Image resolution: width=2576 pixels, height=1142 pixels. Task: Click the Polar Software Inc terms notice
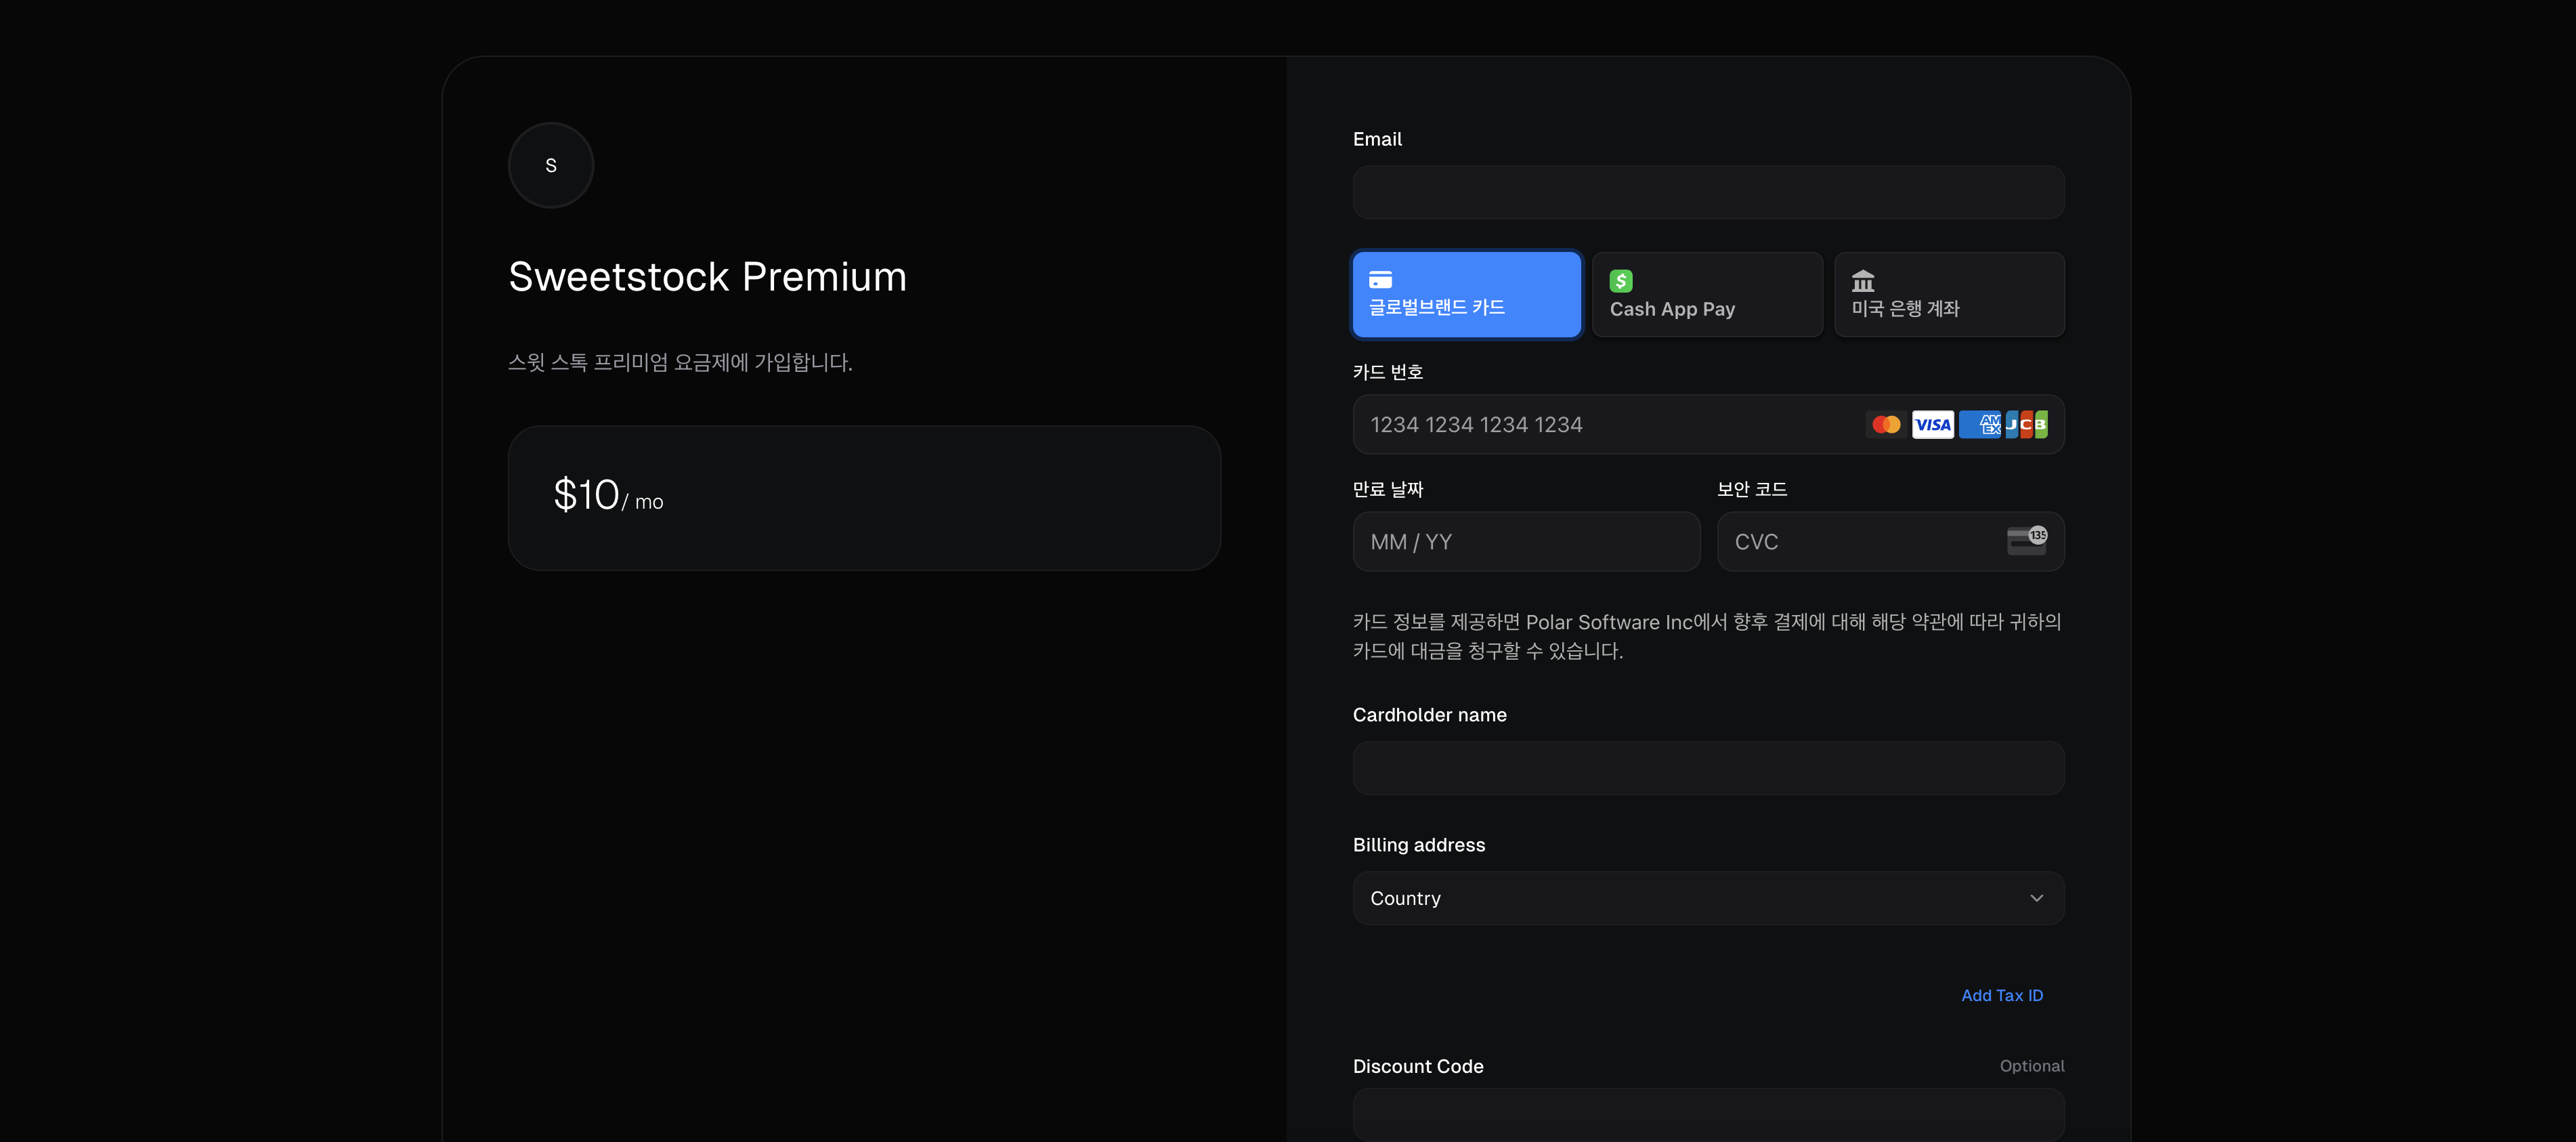click(1707, 636)
